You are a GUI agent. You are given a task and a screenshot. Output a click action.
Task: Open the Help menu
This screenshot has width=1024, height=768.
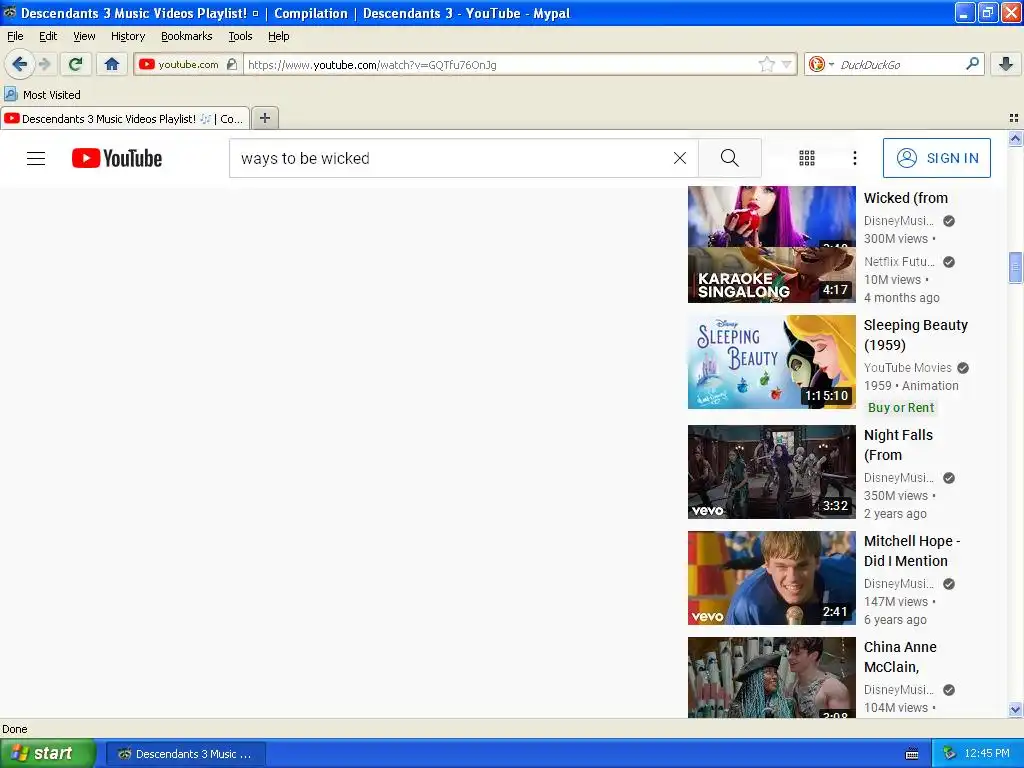(278, 36)
